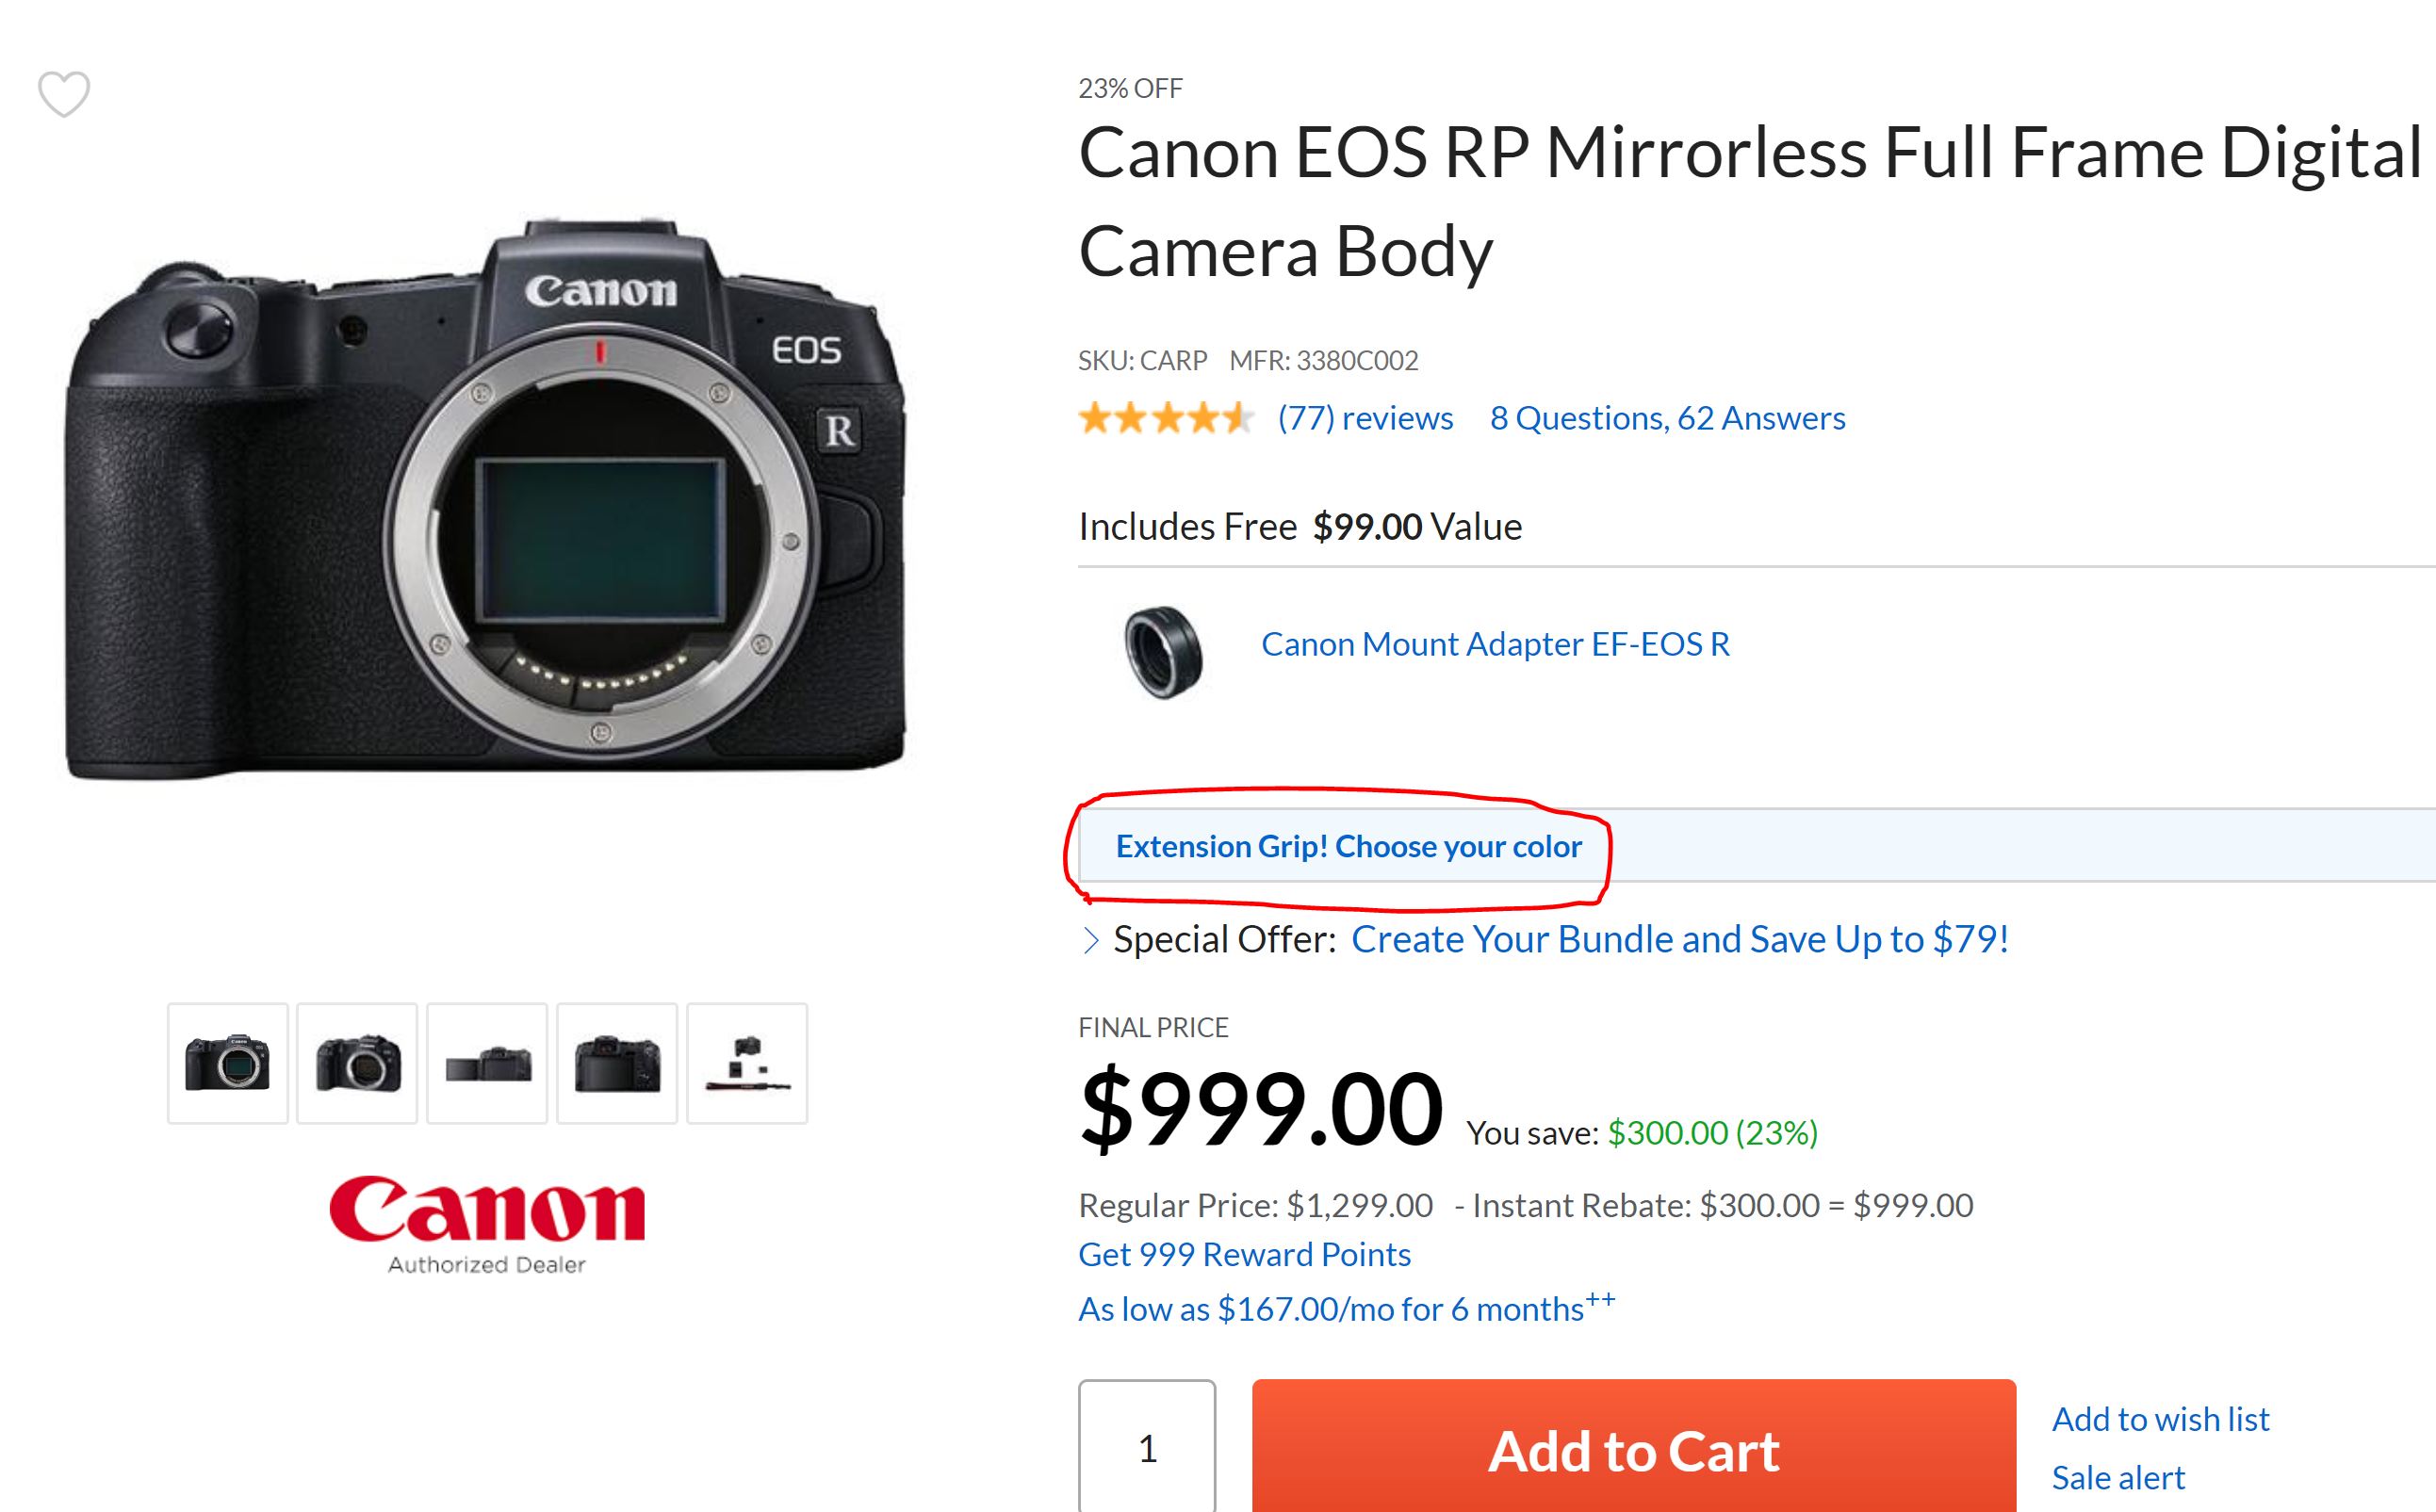Select the third side-view camera thumbnail
The width and height of the screenshot is (2436, 1512).
click(x=487, y=1063)
